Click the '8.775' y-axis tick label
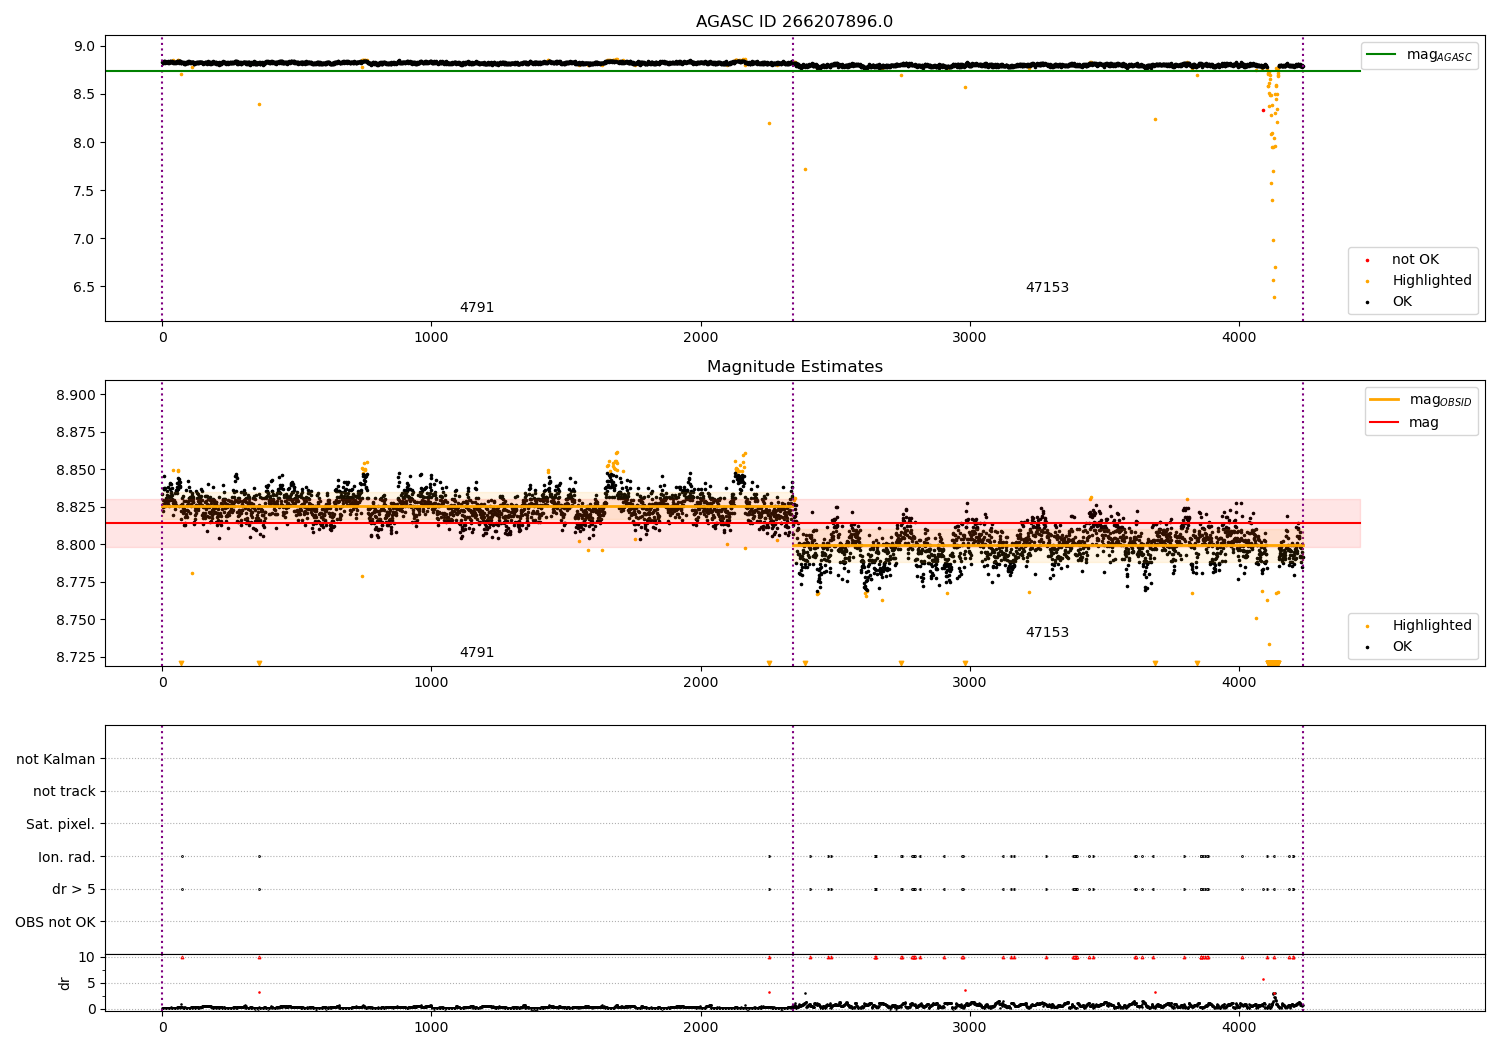This screenshot has width=1500, height=1050. [76, 583]
